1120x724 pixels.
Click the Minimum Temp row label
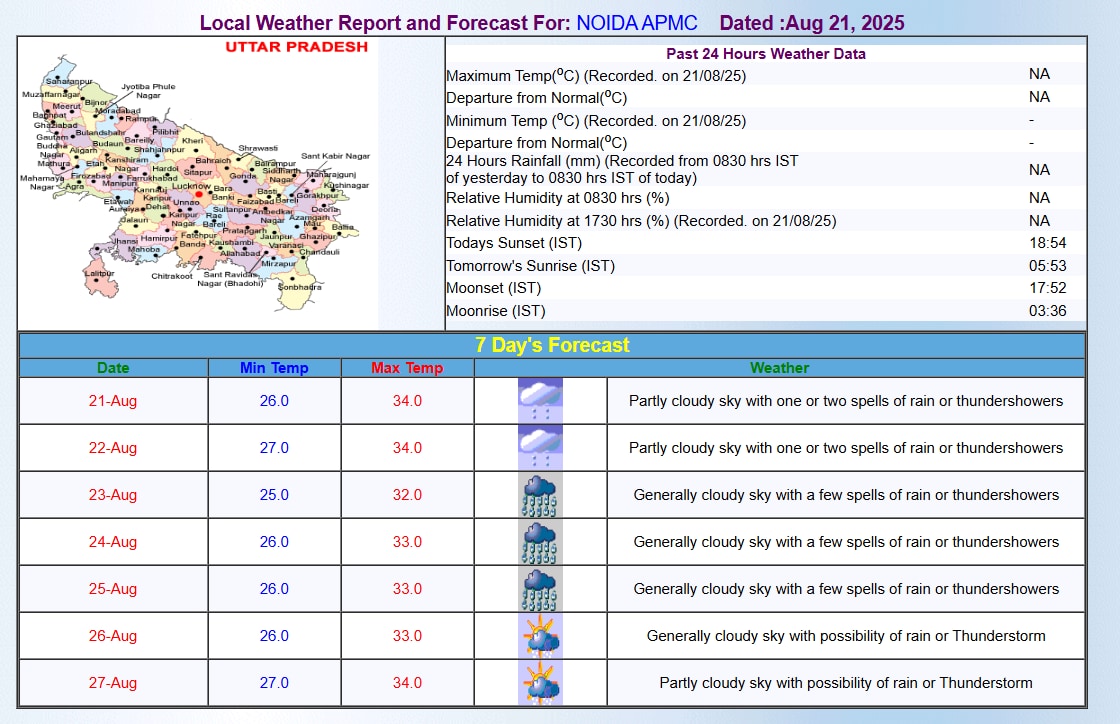coord(596,120)
